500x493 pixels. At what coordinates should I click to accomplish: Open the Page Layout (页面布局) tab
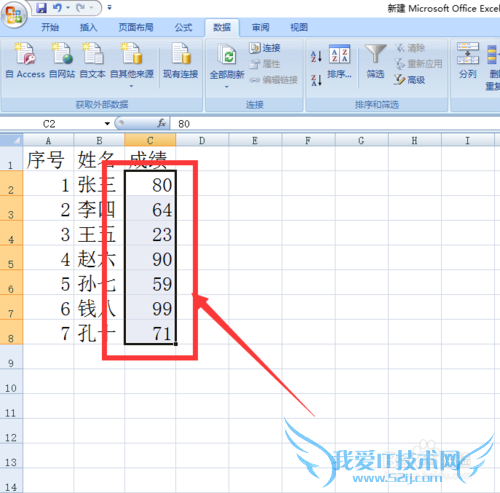(x=136, y=27)
